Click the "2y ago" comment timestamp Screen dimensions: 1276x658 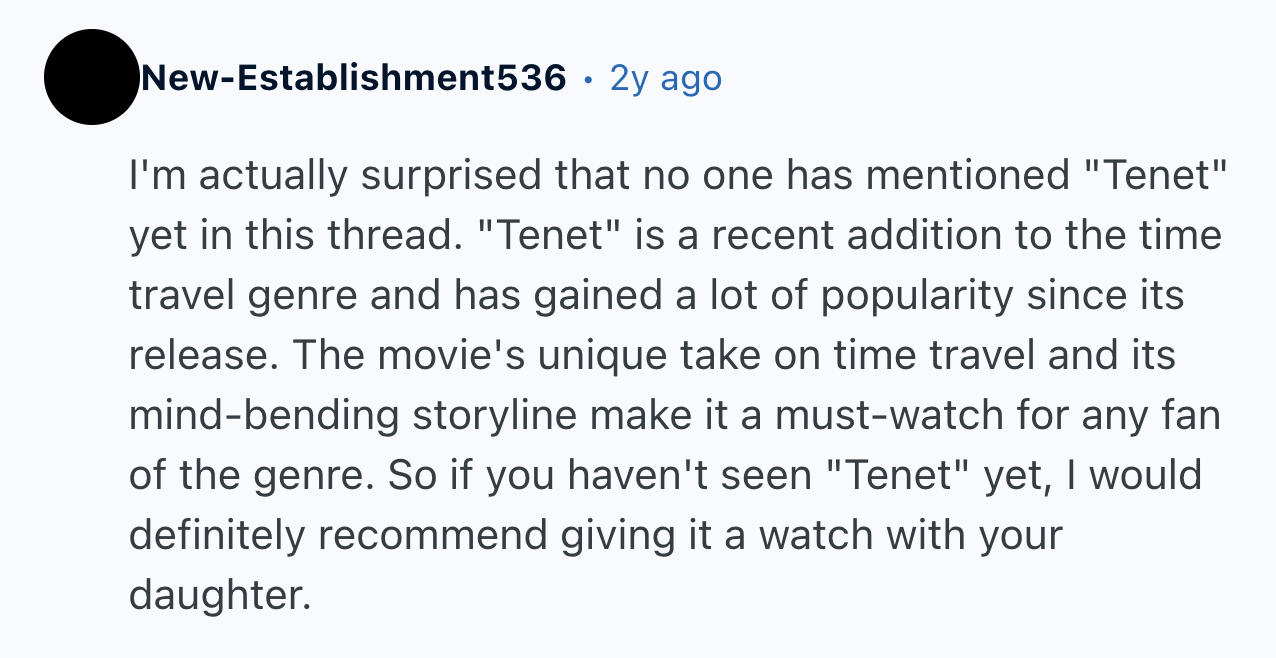665,77
